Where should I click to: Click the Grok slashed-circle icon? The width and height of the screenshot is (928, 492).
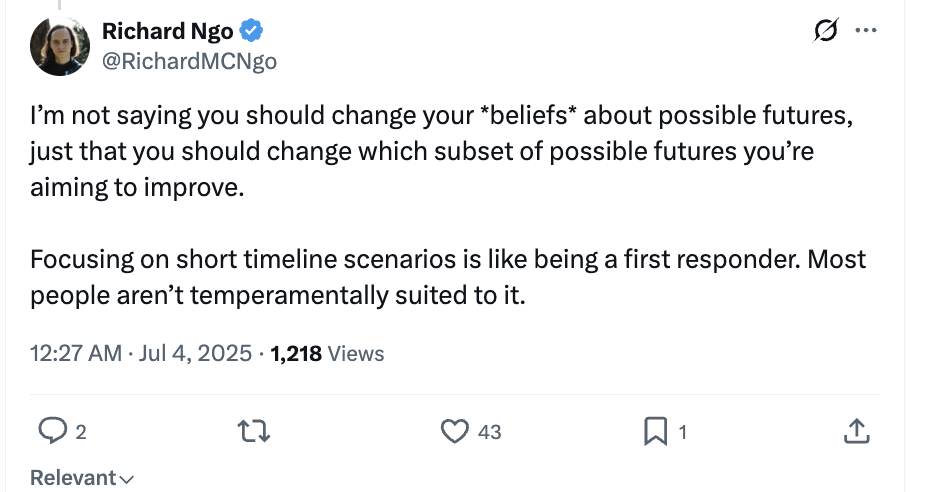tap(827, 32)
